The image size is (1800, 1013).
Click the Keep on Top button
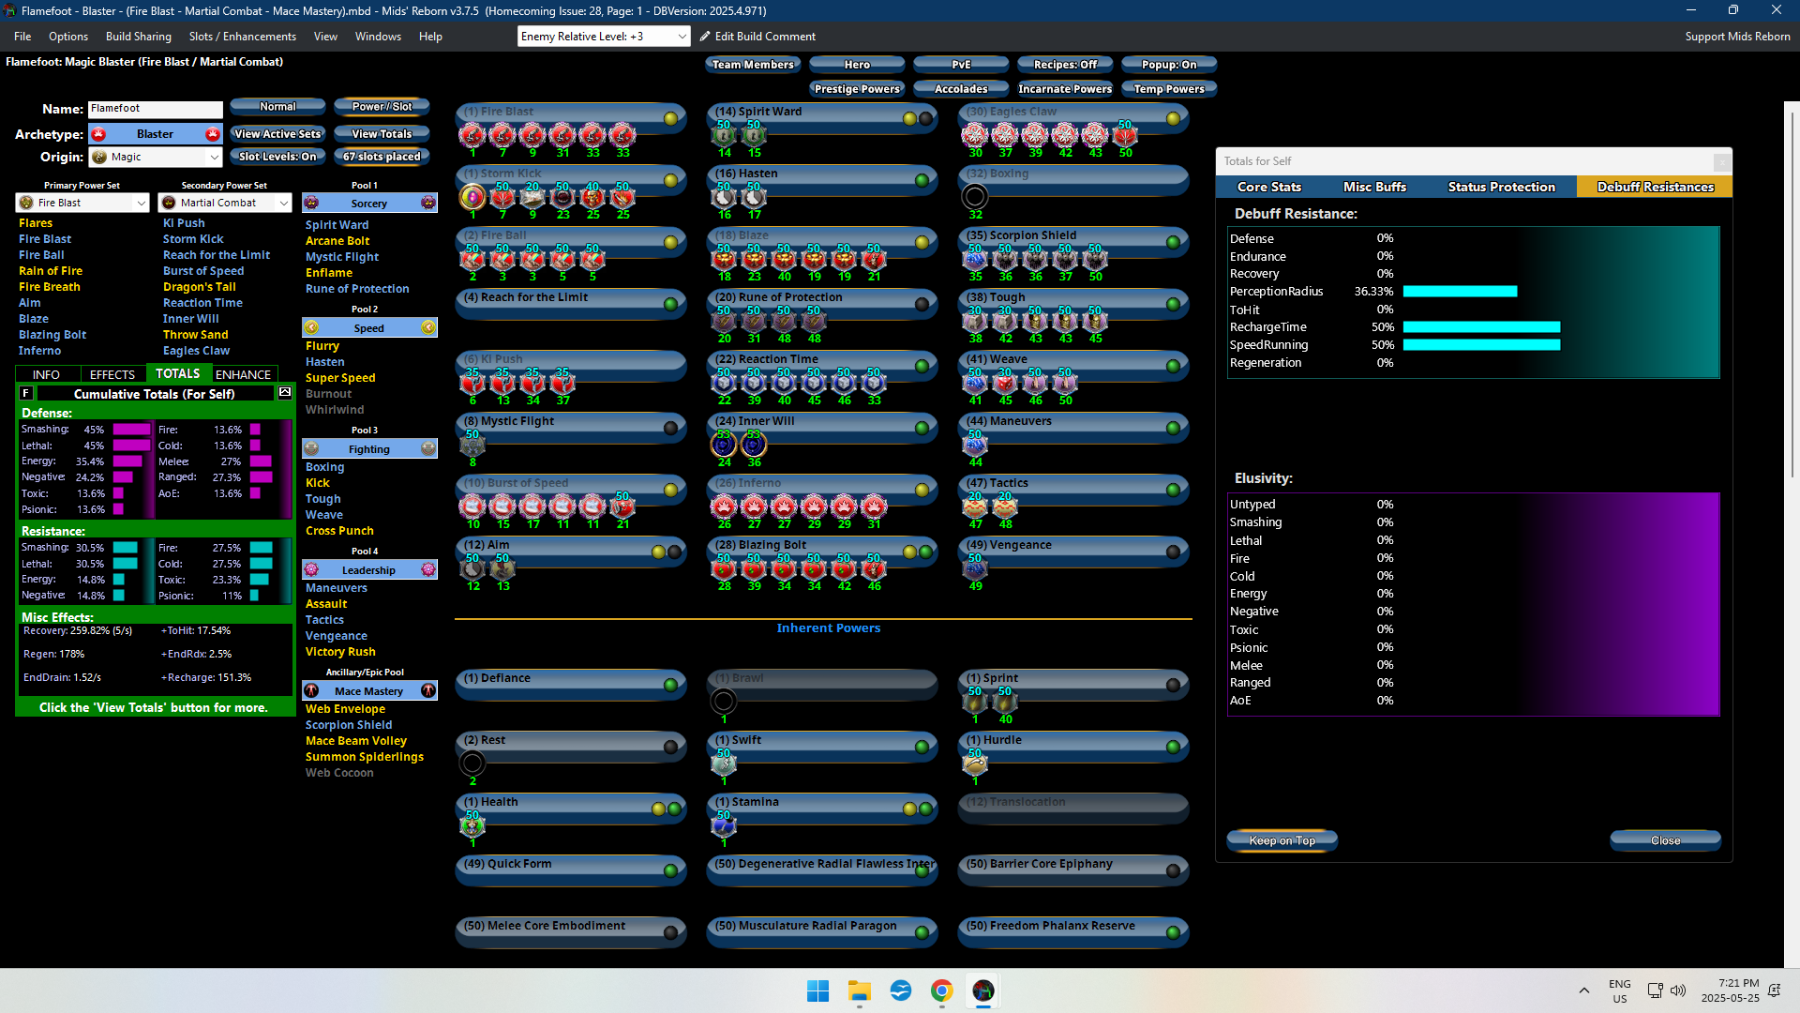[x=1282, y=840]
